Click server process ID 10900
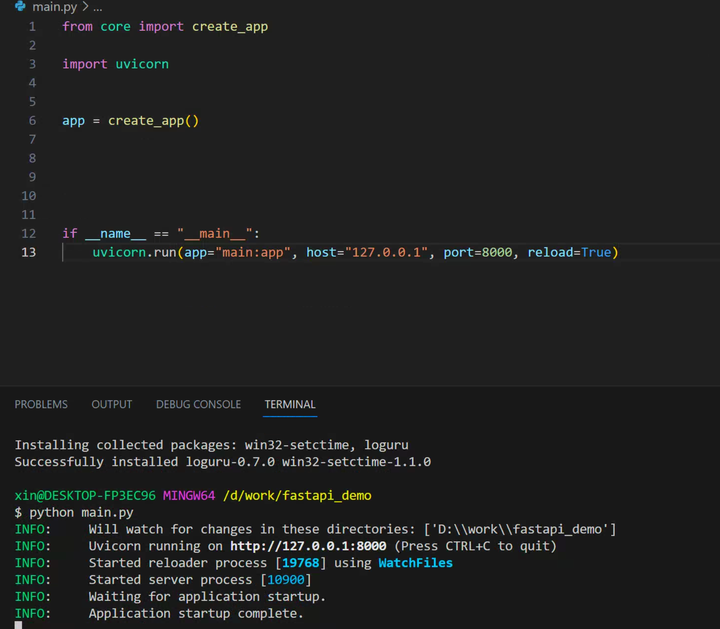Viewport: 720px width, 629px height. tap(286, 580)
